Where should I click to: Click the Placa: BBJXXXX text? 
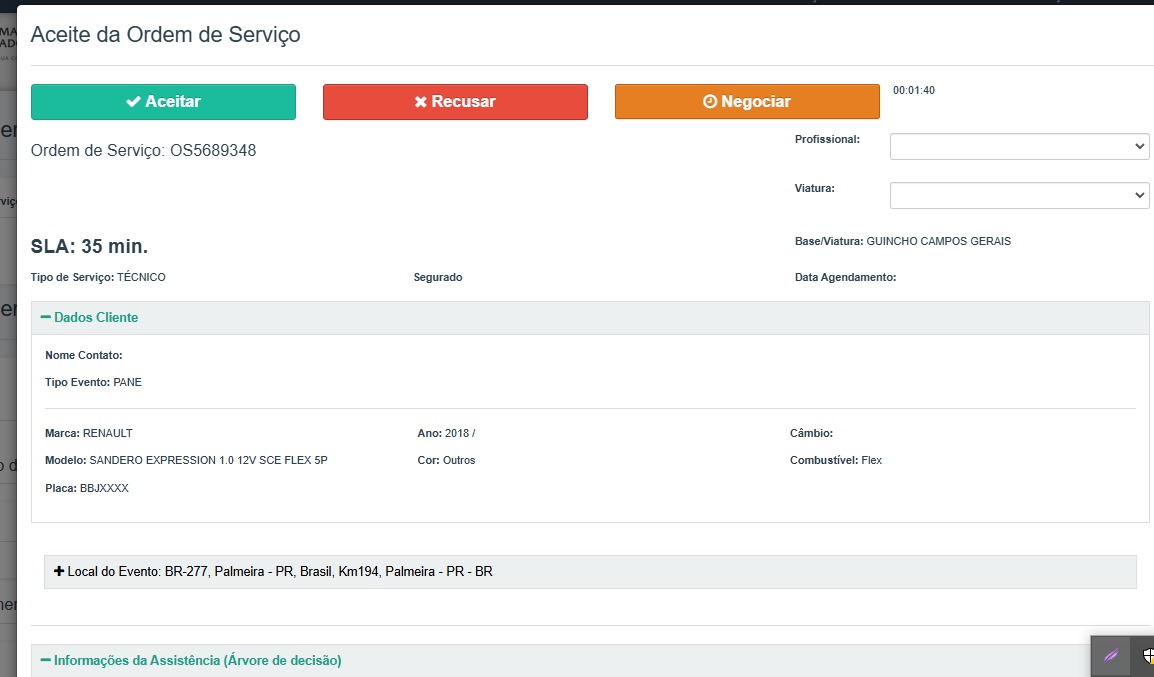point(87,488)
